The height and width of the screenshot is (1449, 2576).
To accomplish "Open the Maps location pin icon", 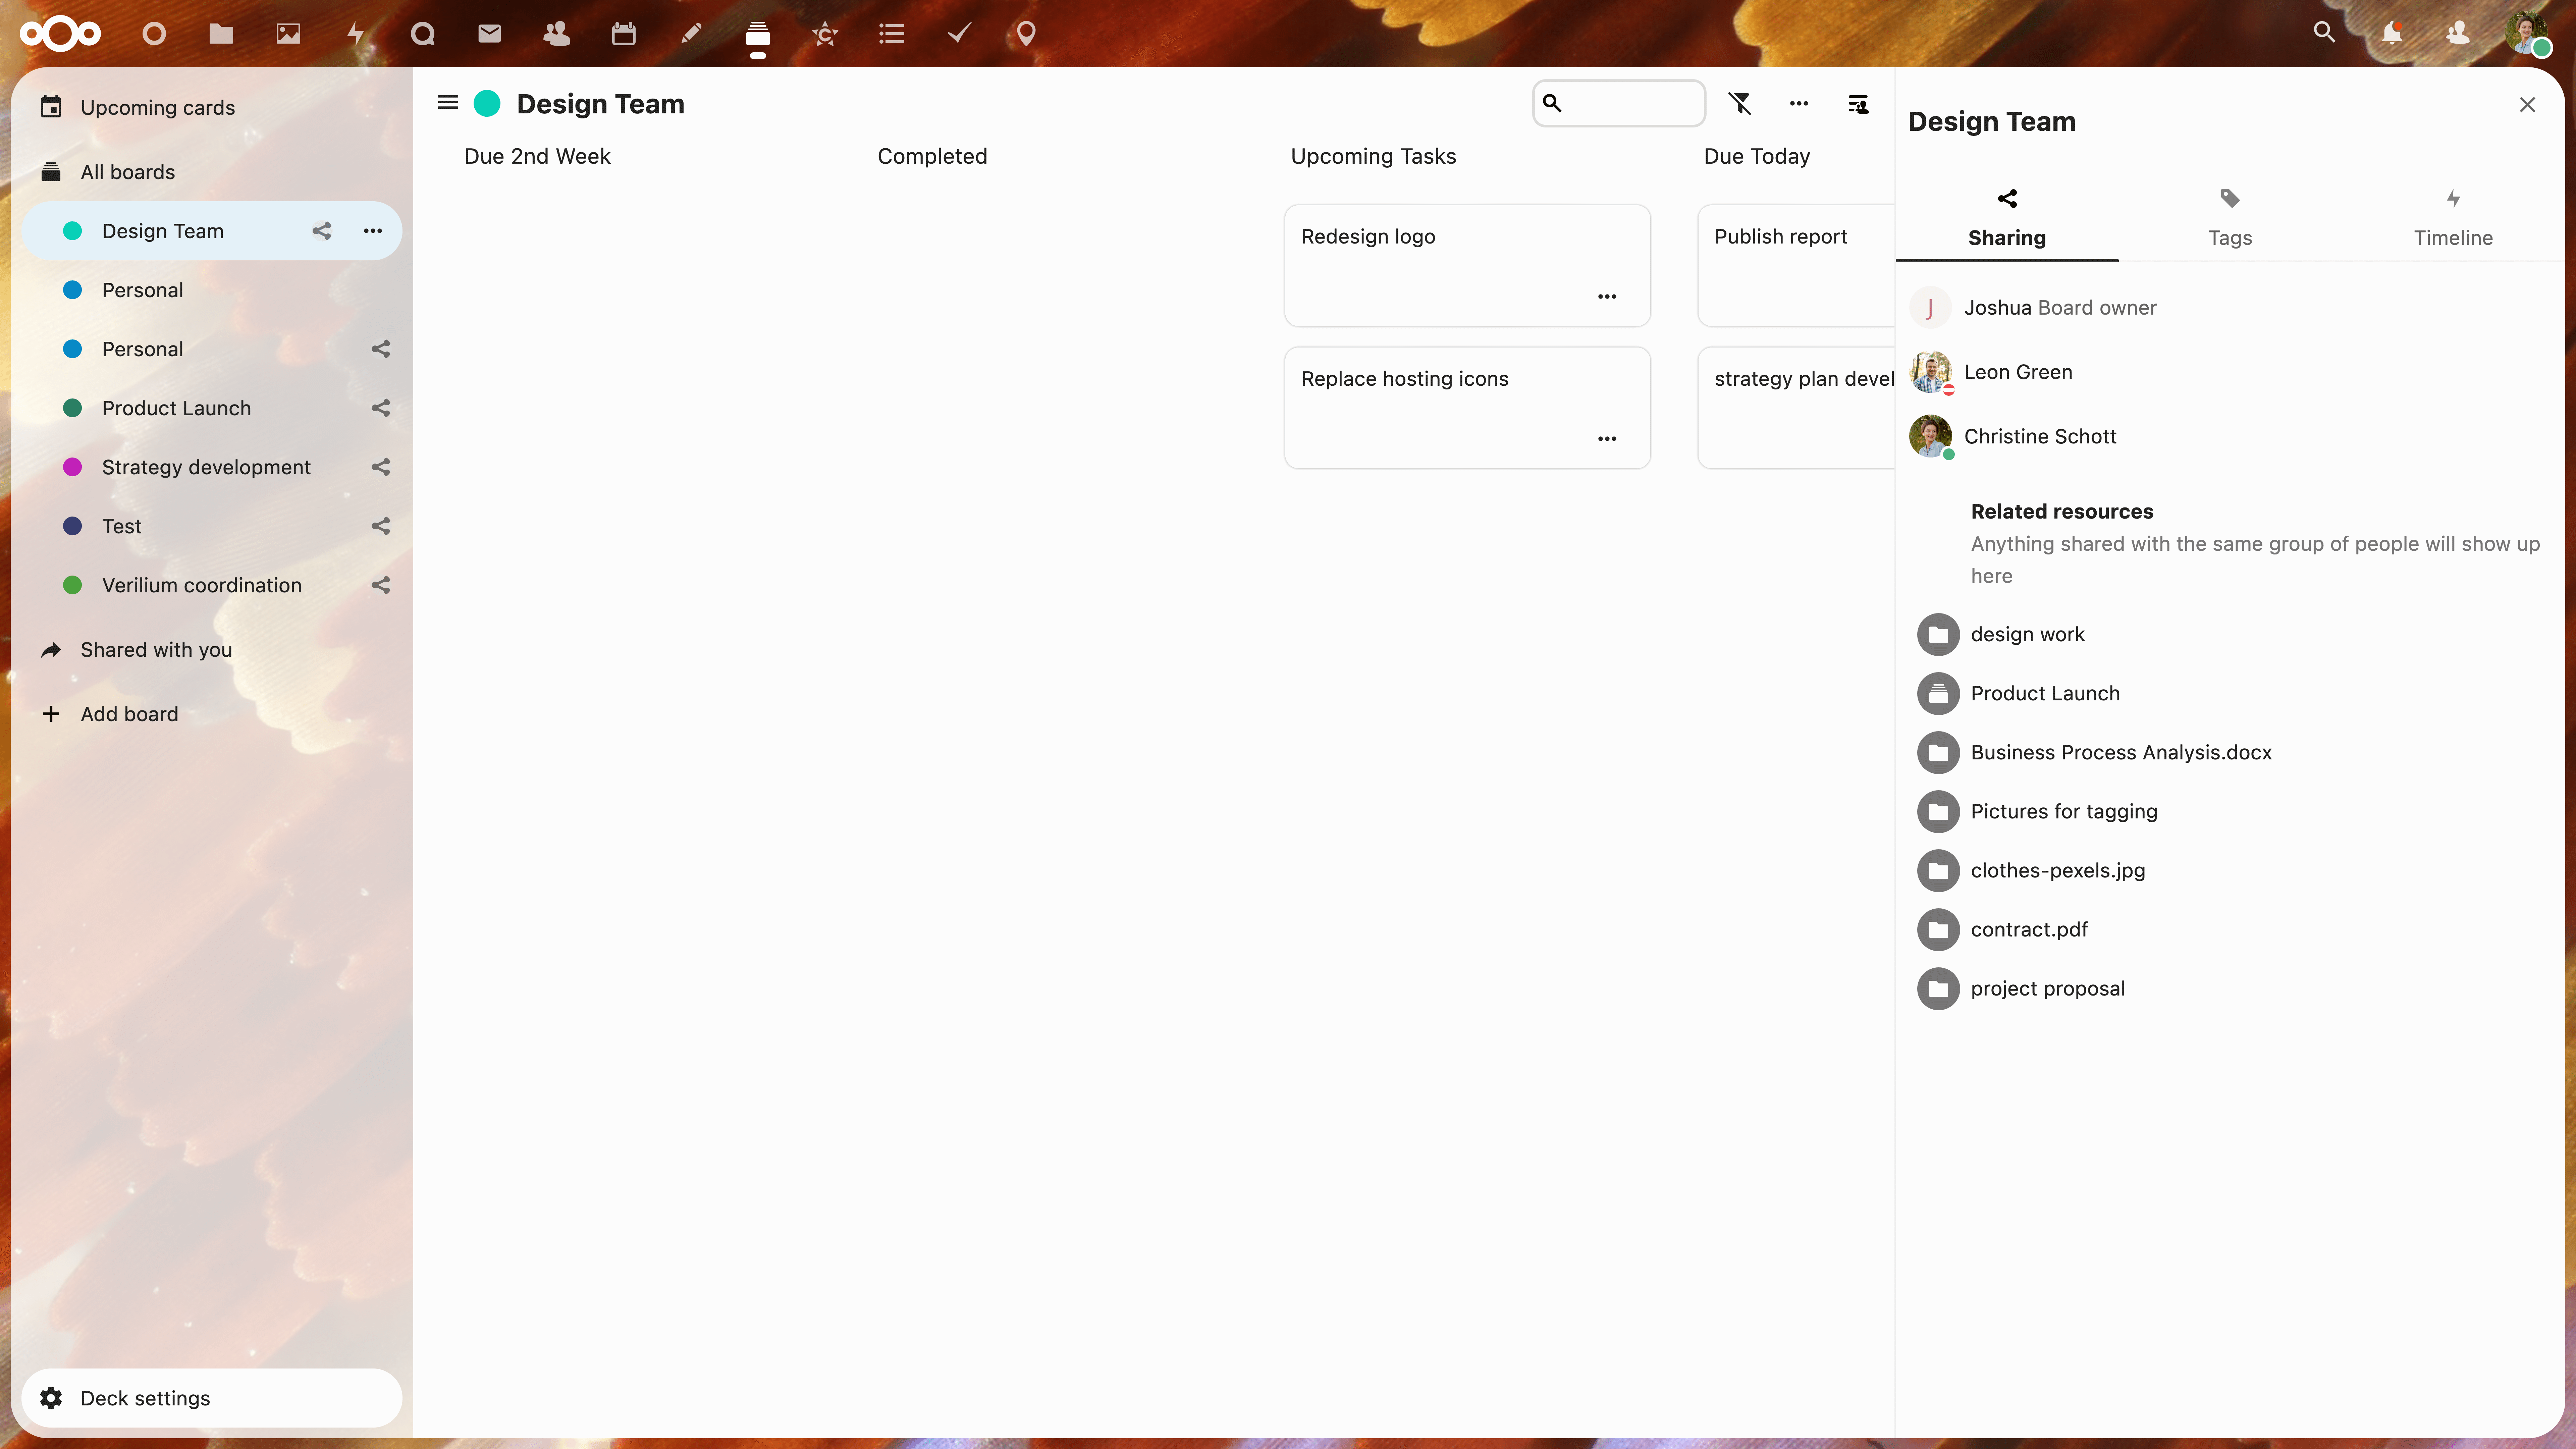I will click(1026, 34).
